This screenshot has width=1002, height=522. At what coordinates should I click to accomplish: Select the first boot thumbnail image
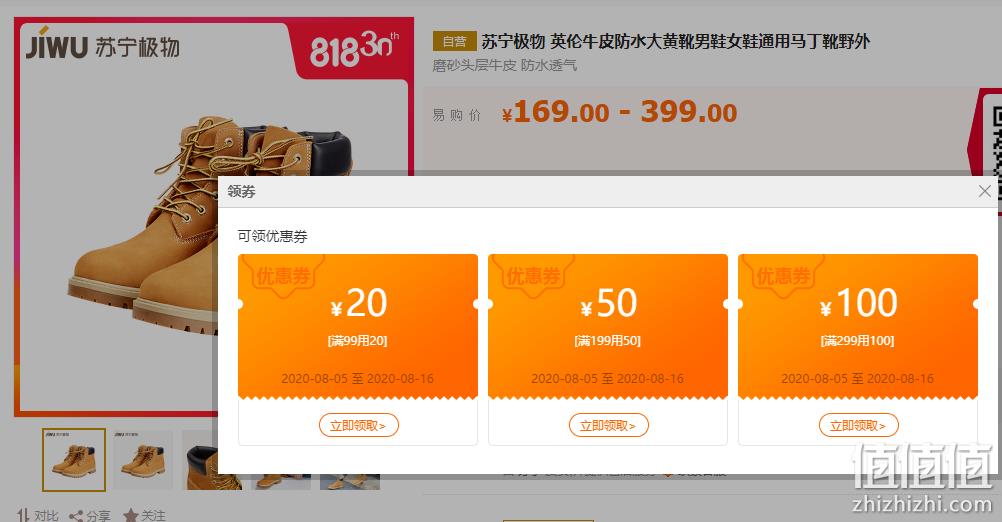(74, 460)
